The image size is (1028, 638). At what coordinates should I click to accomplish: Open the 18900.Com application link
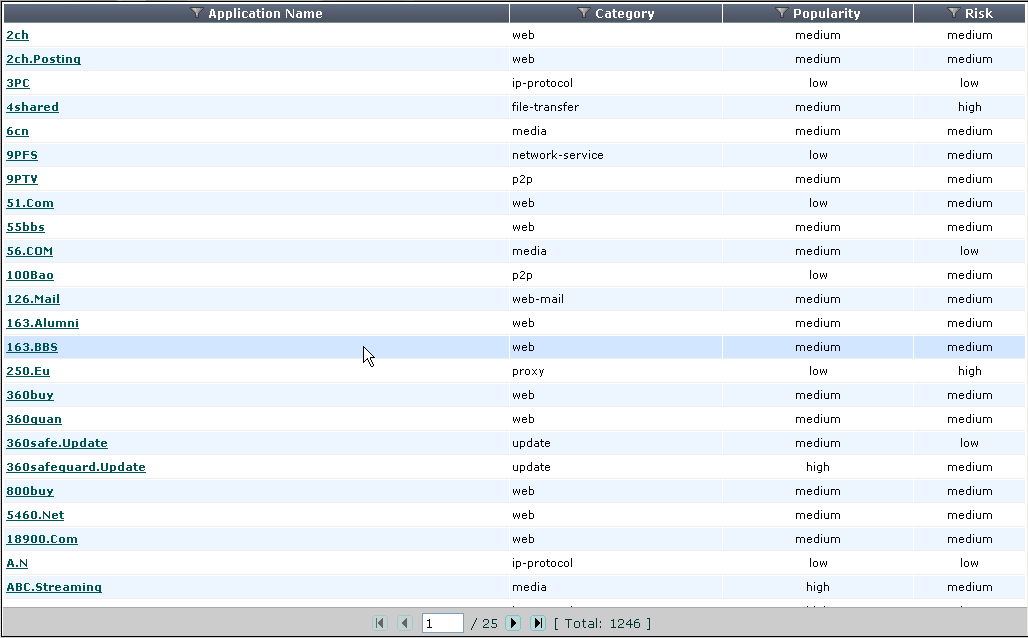click(42, 539)
